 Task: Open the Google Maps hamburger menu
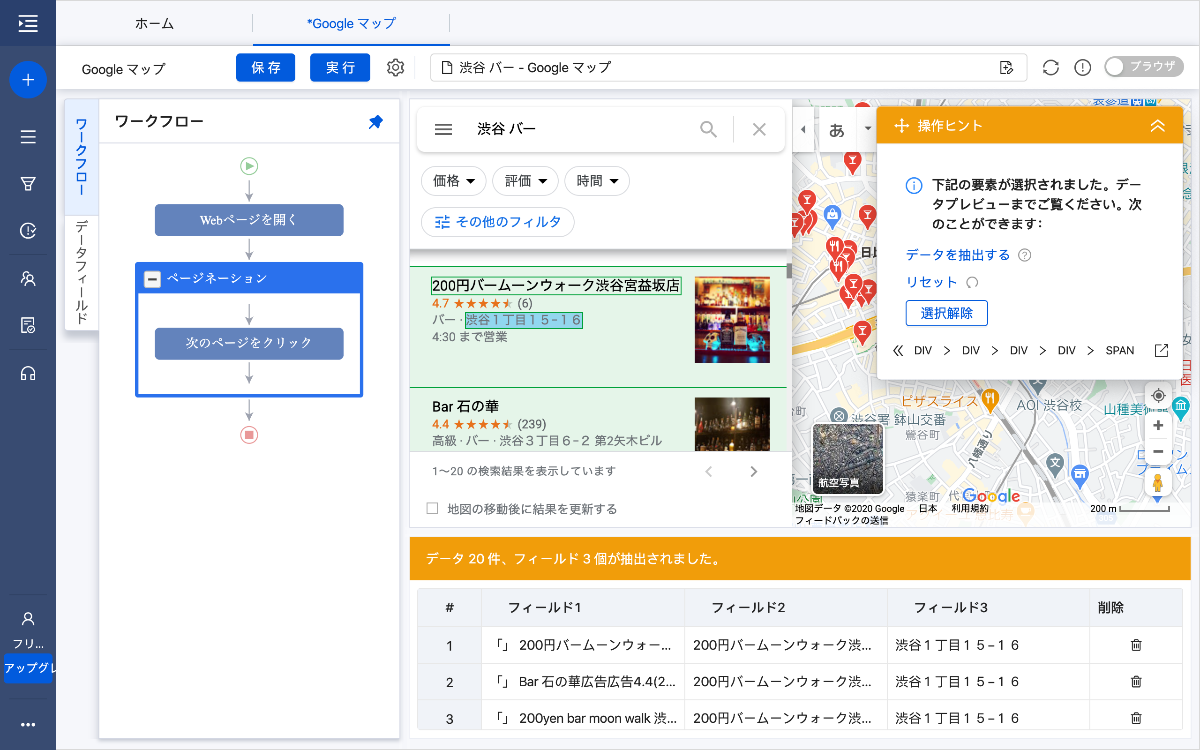point(444,129)
